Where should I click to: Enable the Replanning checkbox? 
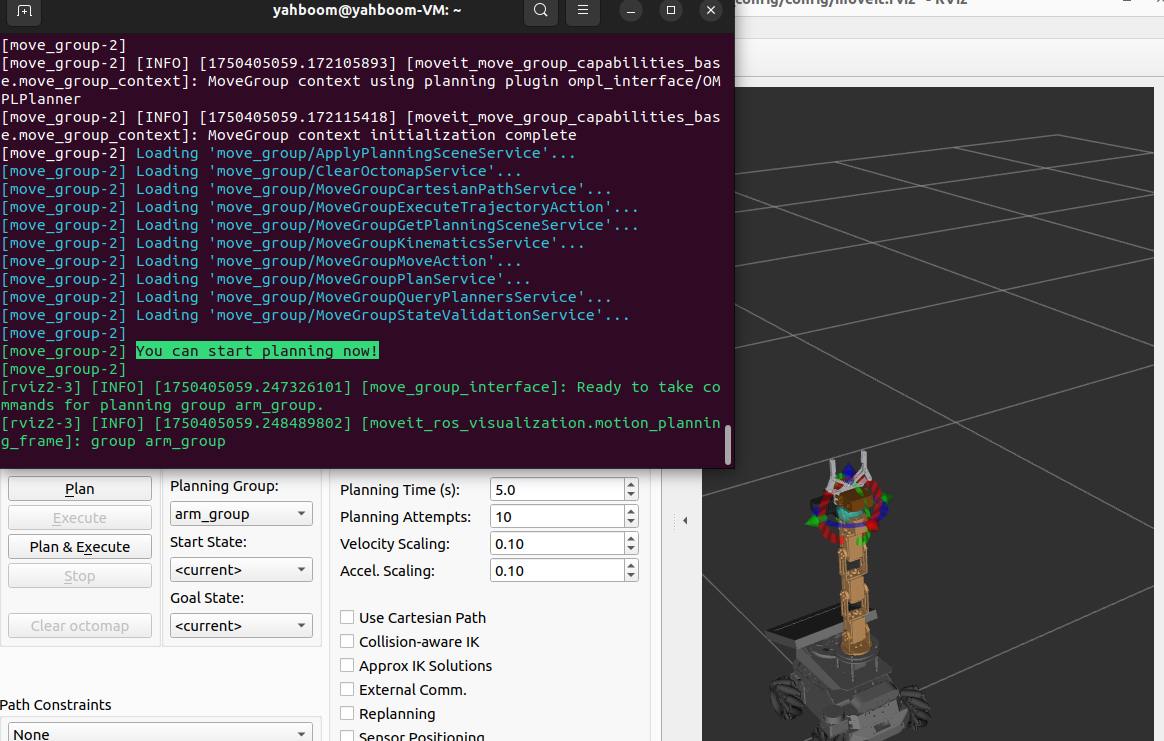347,713
